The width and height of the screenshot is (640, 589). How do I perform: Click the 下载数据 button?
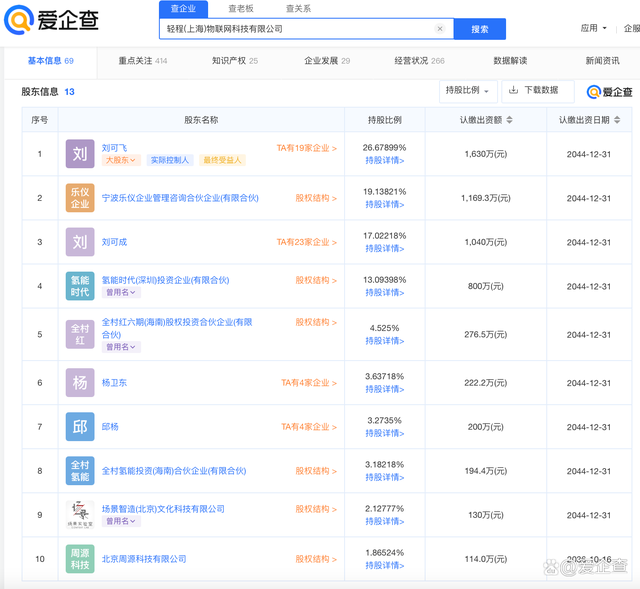point(537,91)
